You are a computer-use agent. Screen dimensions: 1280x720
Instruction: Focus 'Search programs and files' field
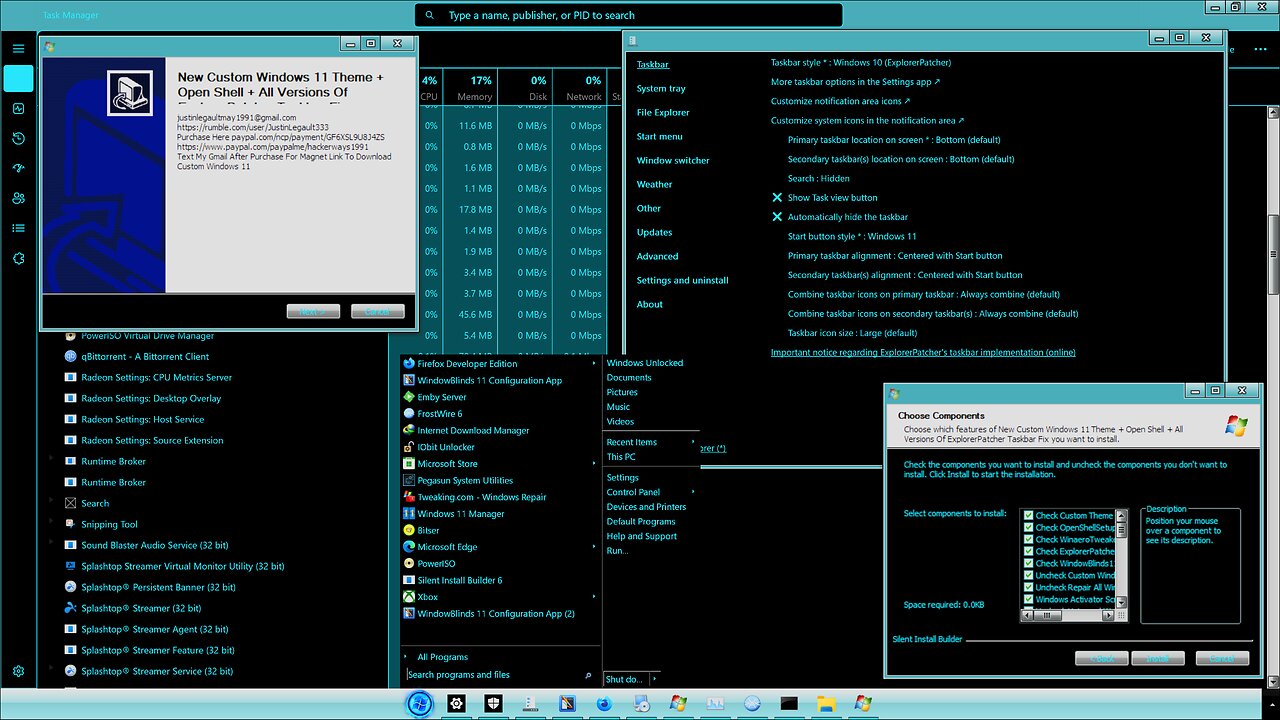coord(501,675)
